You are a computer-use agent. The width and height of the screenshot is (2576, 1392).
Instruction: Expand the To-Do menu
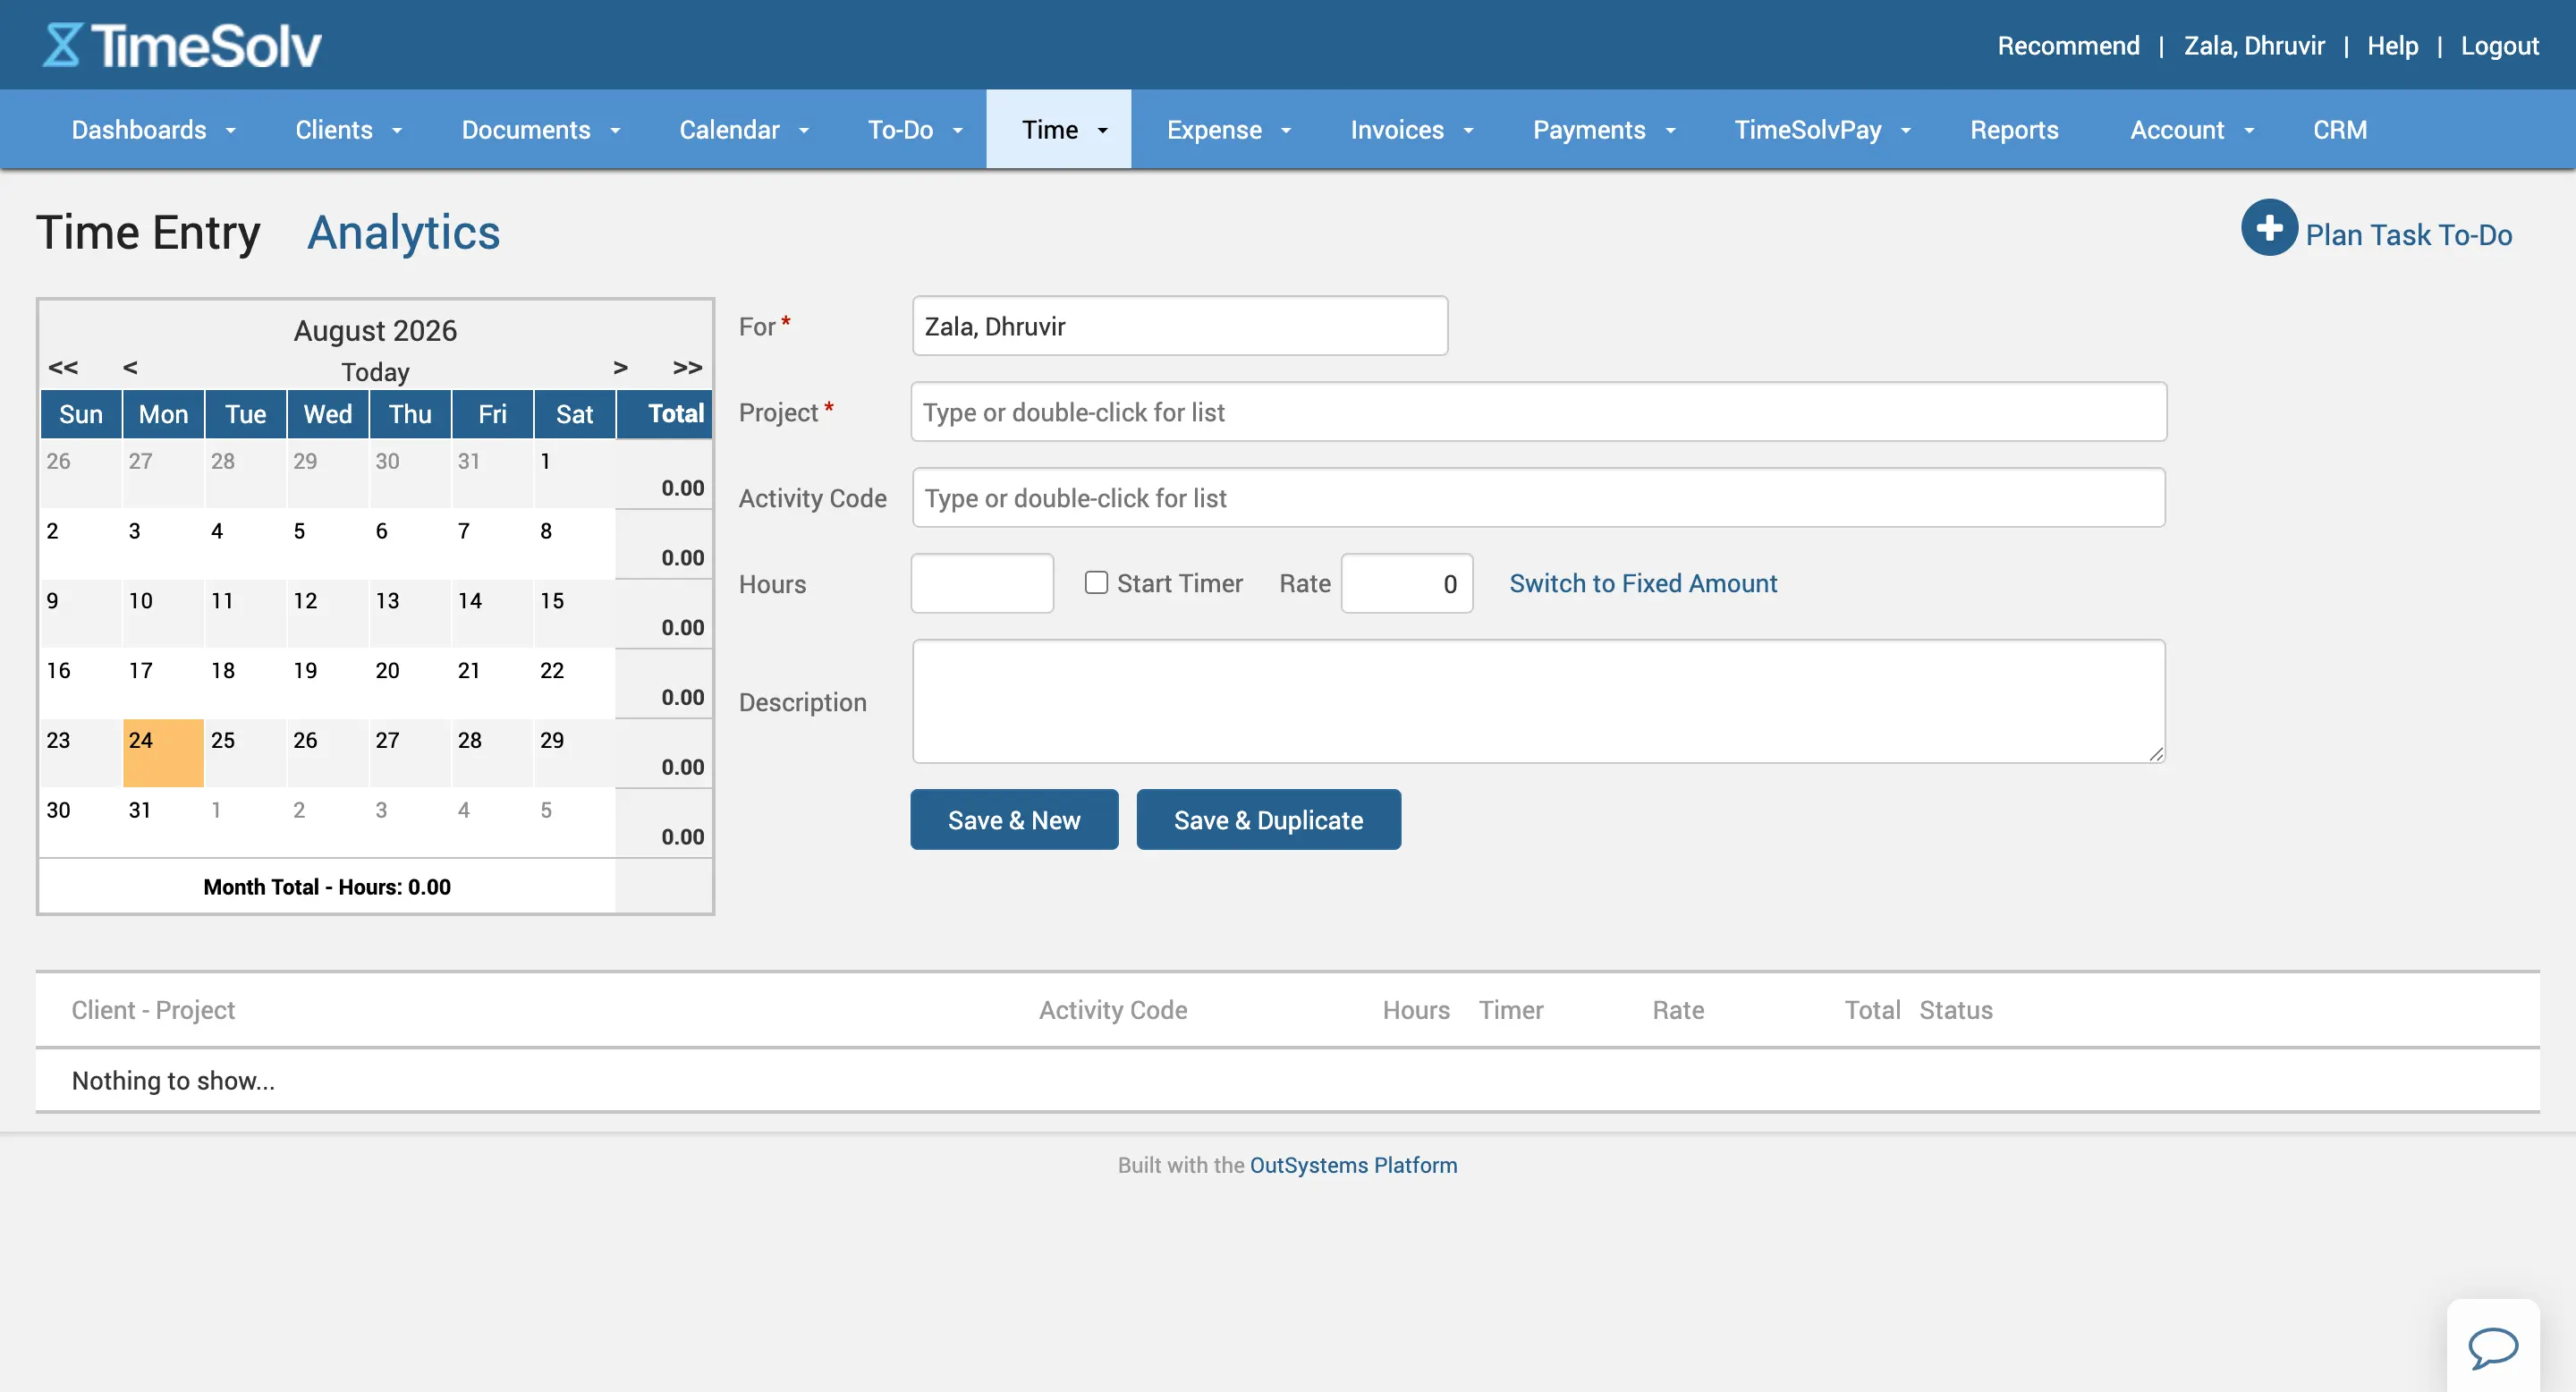click(915, 130)
